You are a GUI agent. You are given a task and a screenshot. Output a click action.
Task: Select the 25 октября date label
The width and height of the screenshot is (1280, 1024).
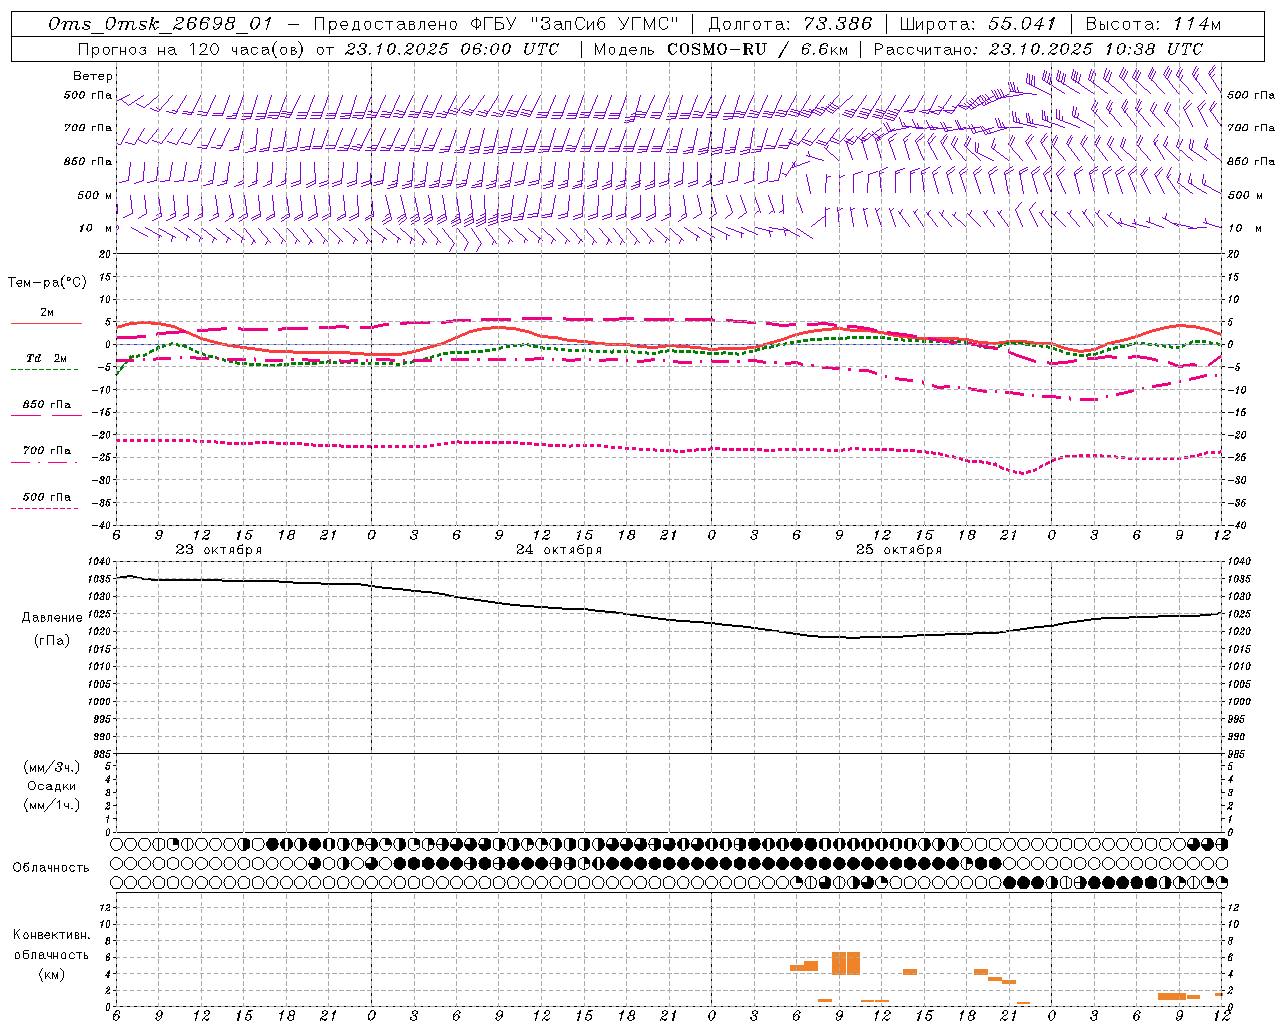pyautogui.click(x=899, y=550)
